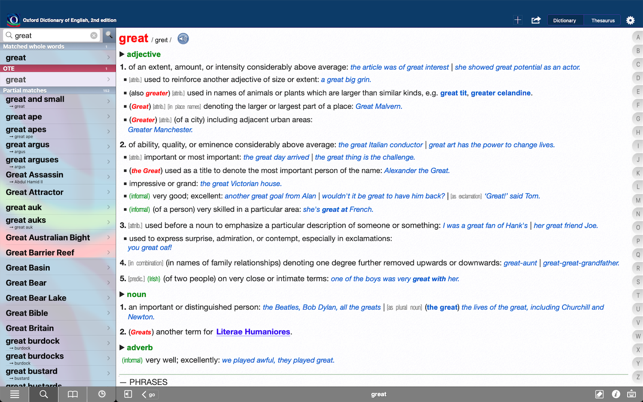
Task: Open the info icon at the bottom right
Action: coord(616,394)
